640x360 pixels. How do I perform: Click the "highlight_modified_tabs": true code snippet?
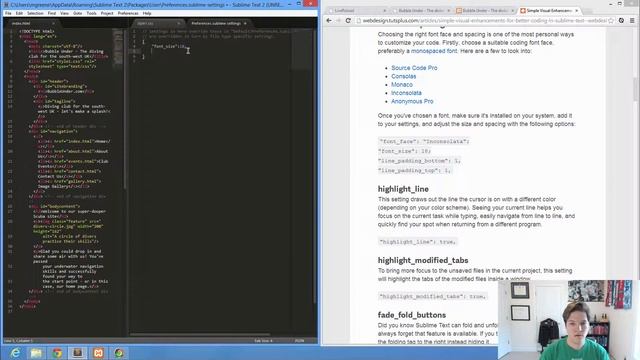(432, 296)
